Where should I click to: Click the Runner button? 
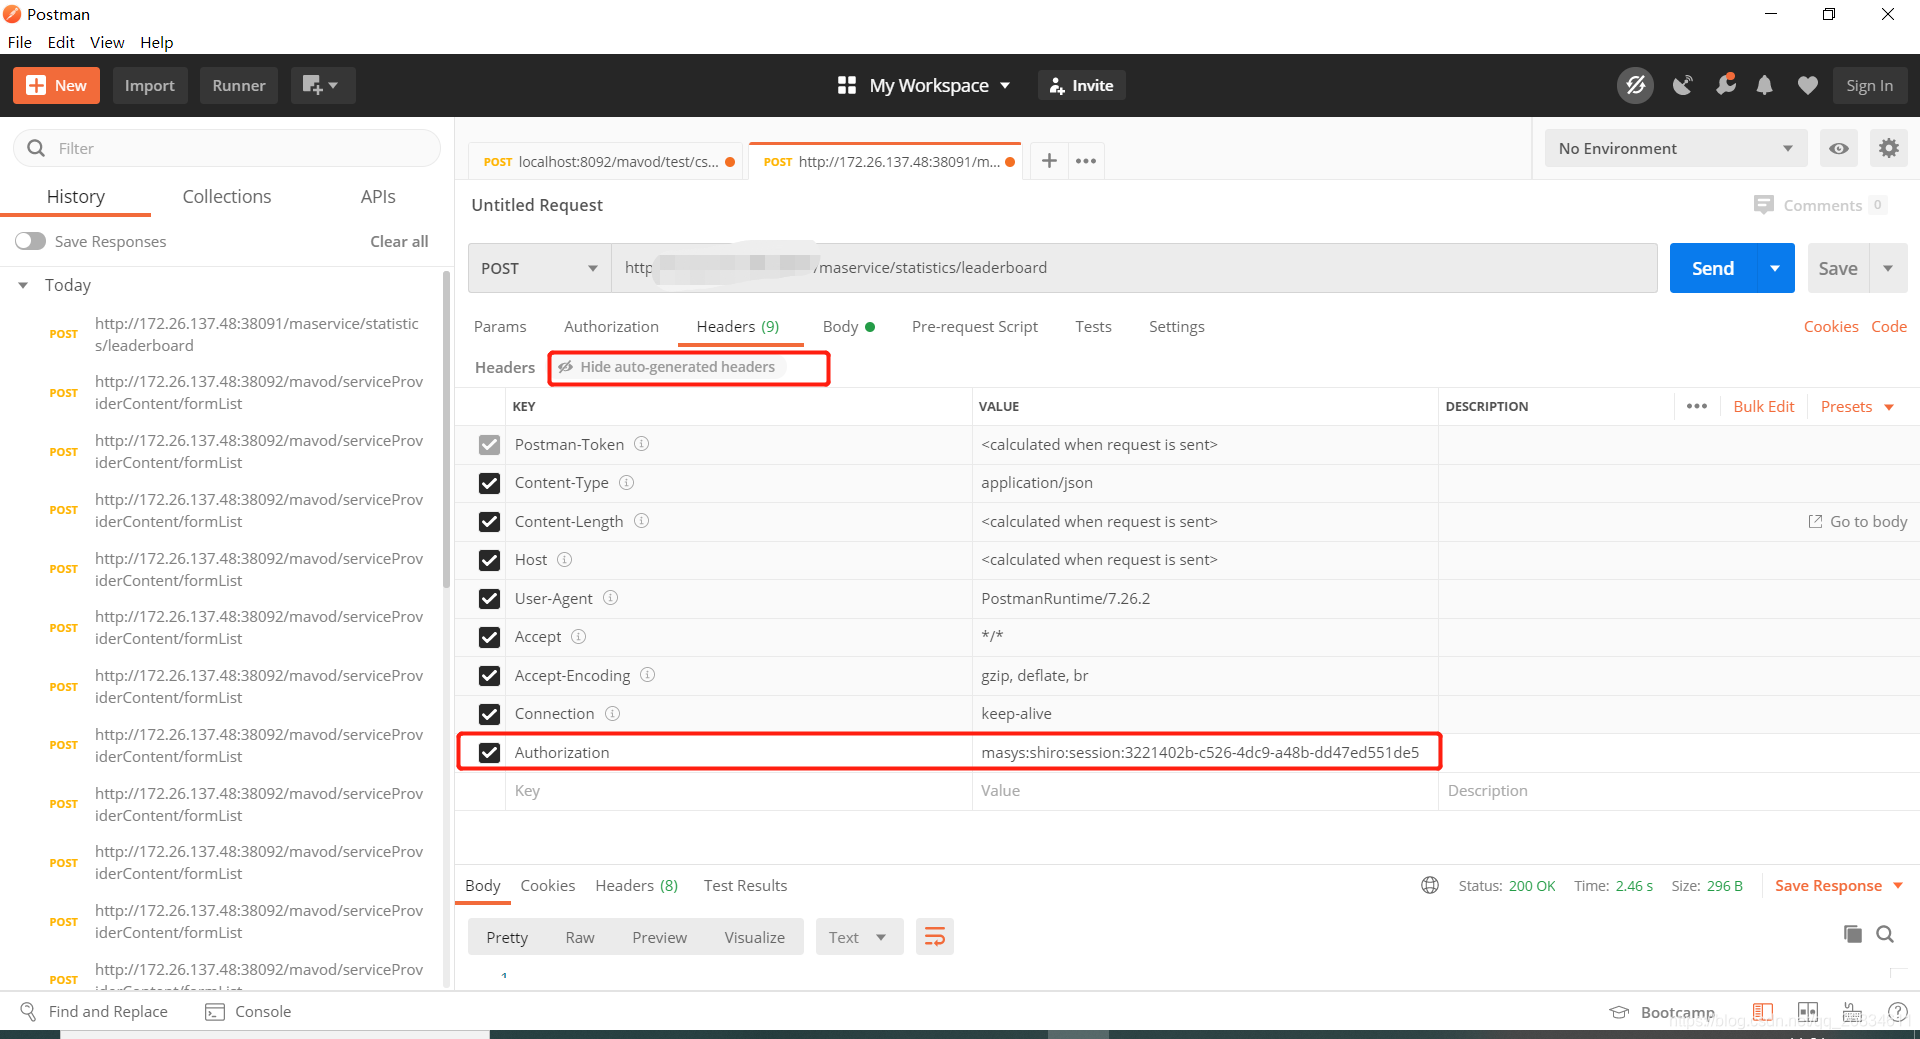point(239,85)
